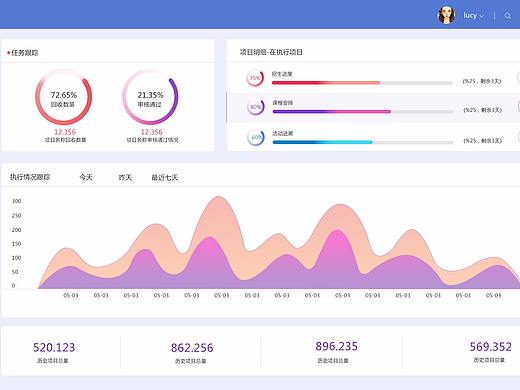Click the 12.356 value under purple gauge
This screenshot has height=390, width=520.
(152, 132)
